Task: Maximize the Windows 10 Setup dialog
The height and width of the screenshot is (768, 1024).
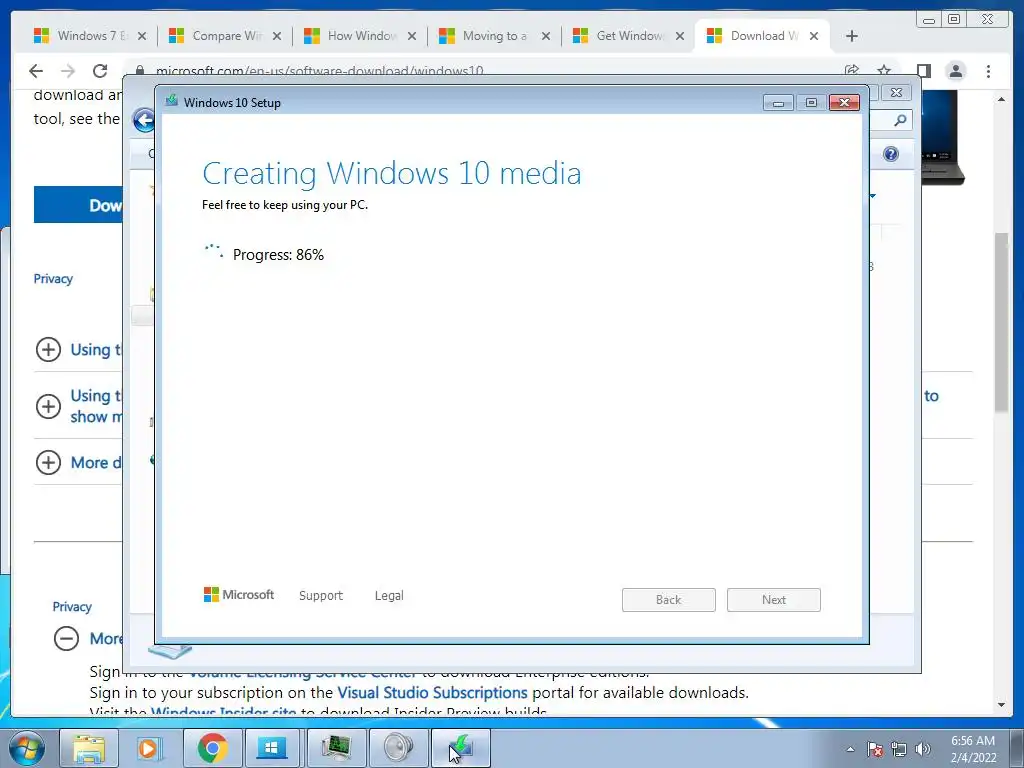Action: (811, 103)
